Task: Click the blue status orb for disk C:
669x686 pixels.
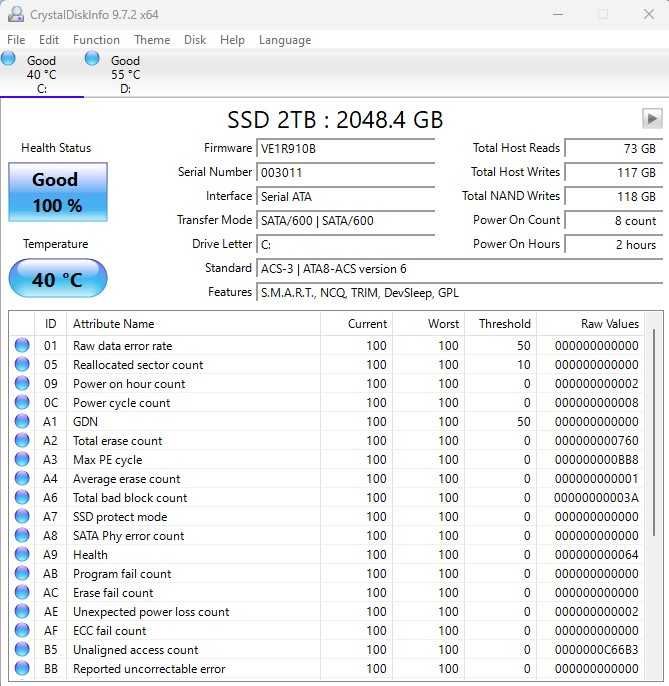Action: 8,58
